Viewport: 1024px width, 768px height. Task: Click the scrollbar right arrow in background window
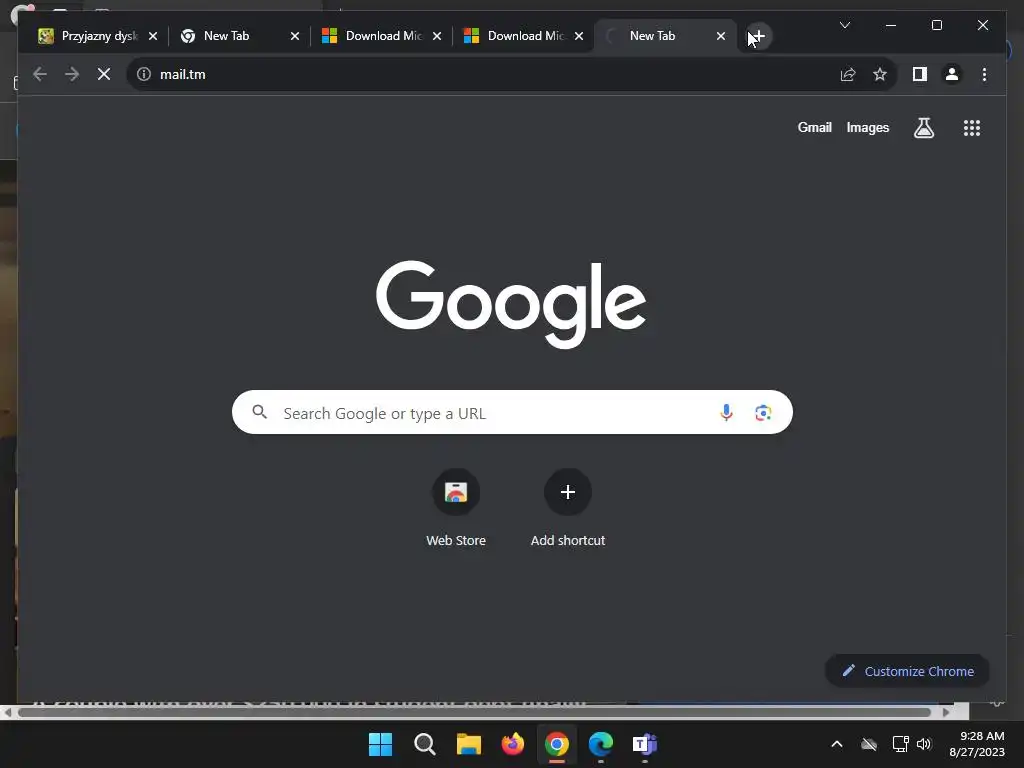point(946,712)
